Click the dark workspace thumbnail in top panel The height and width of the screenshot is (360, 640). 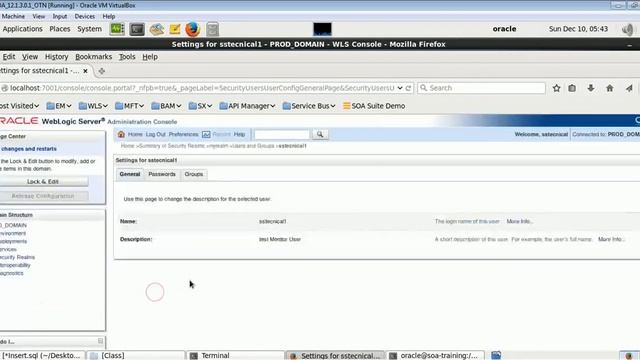(x=322, y=29)
